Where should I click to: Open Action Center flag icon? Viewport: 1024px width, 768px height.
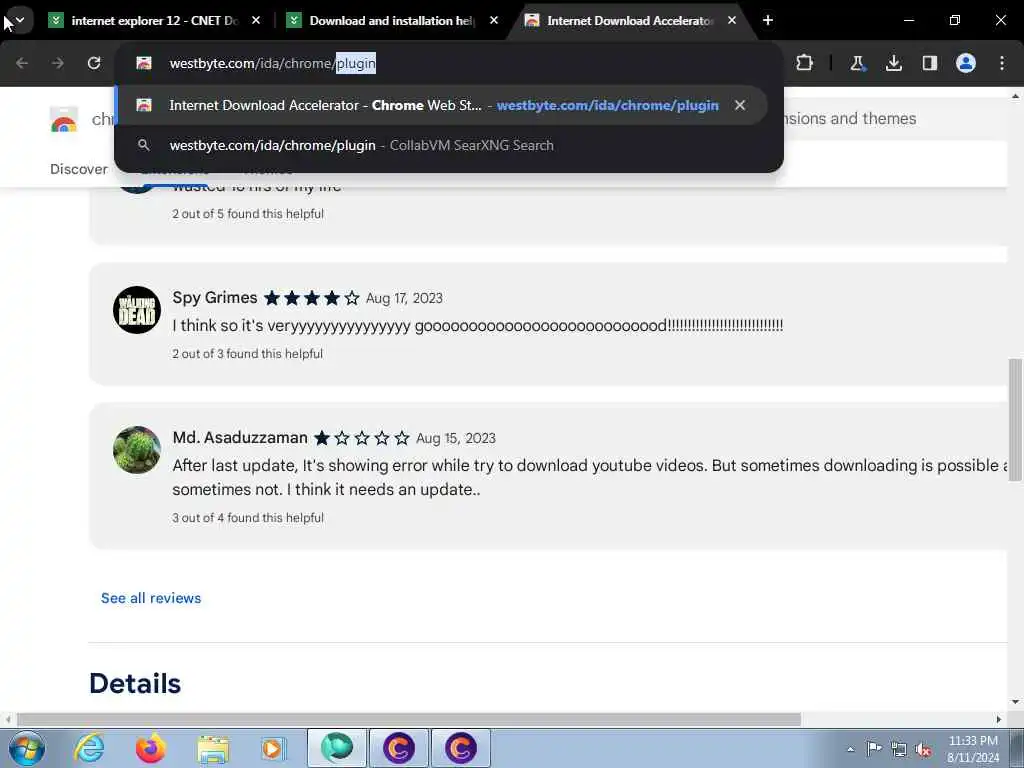874,748
